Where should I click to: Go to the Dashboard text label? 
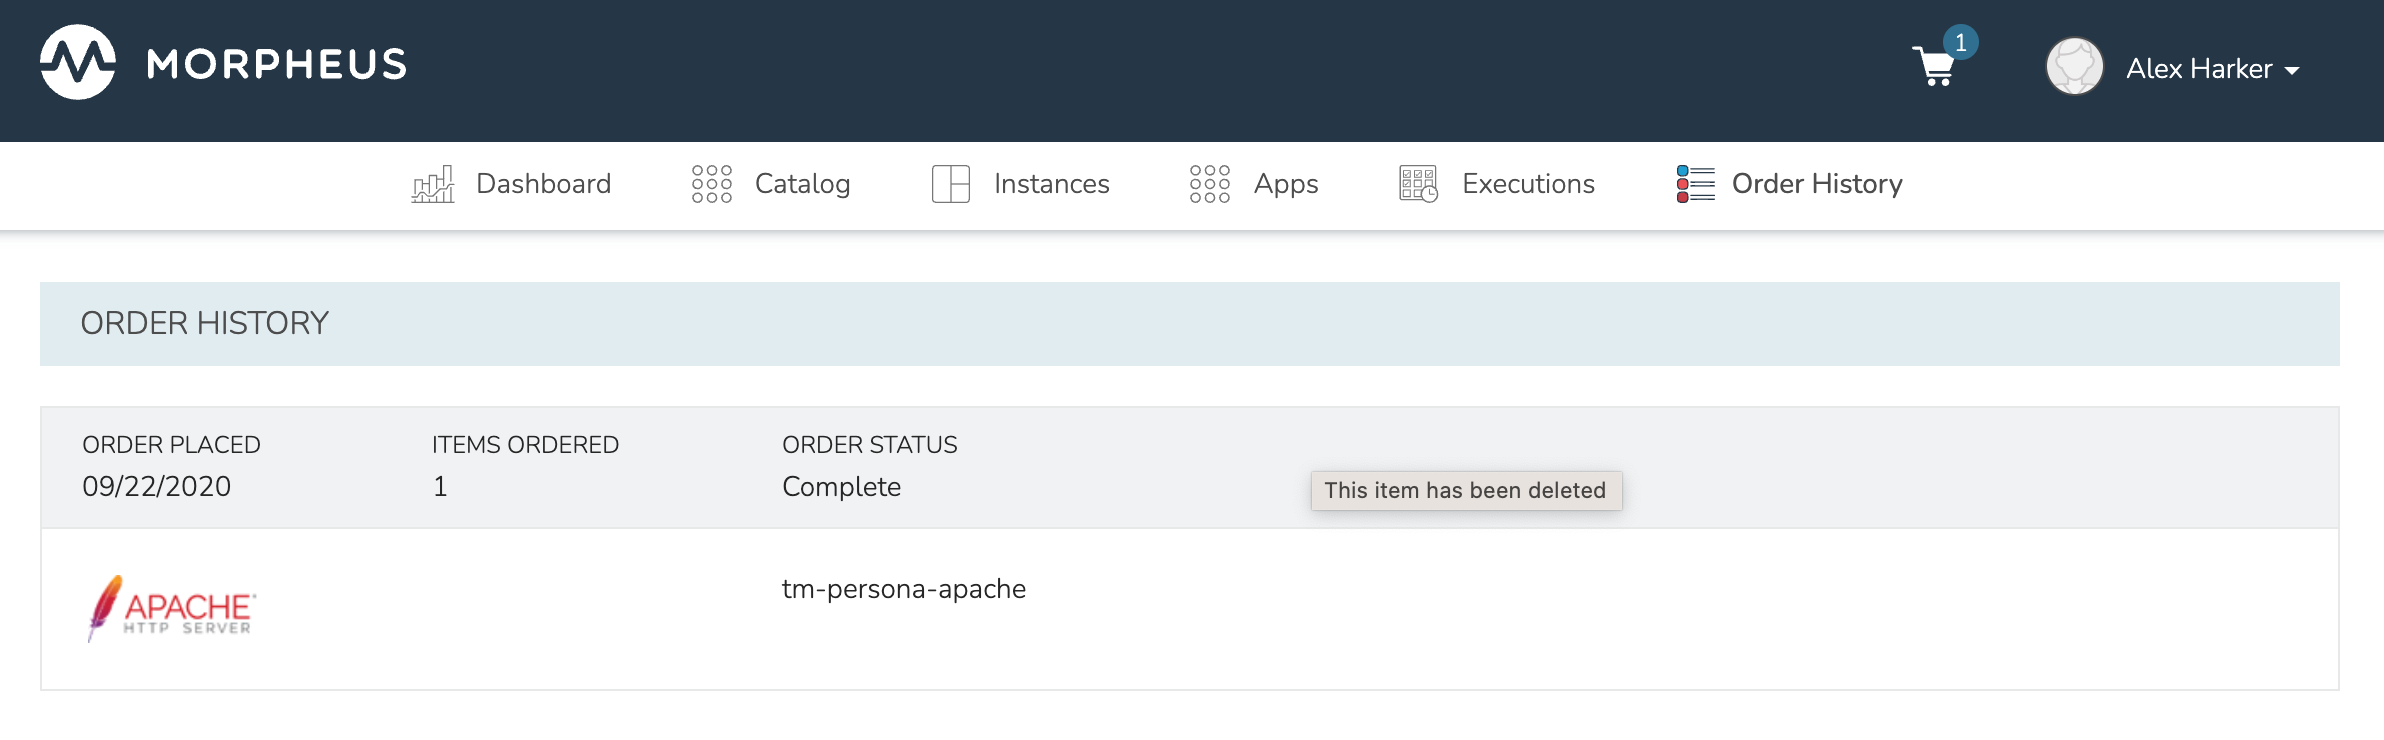(543, 184)
